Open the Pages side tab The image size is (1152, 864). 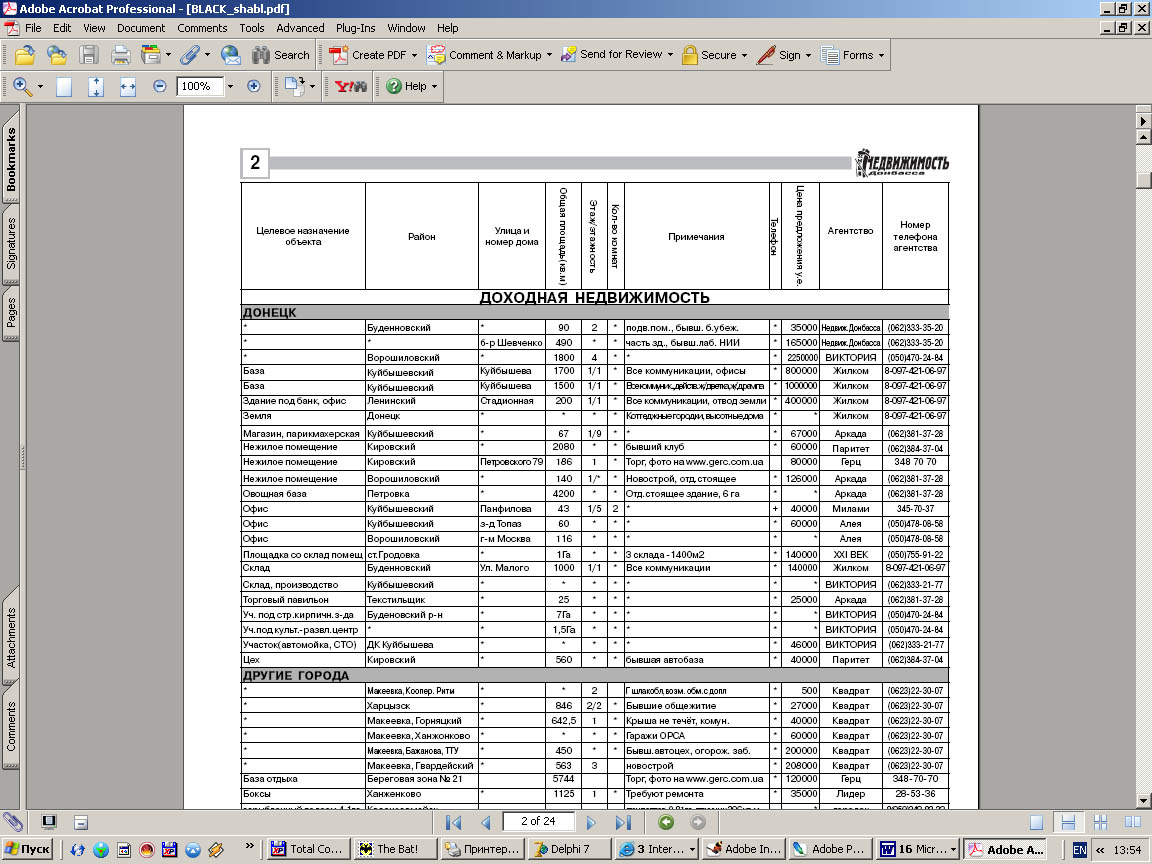pos(11,314)
